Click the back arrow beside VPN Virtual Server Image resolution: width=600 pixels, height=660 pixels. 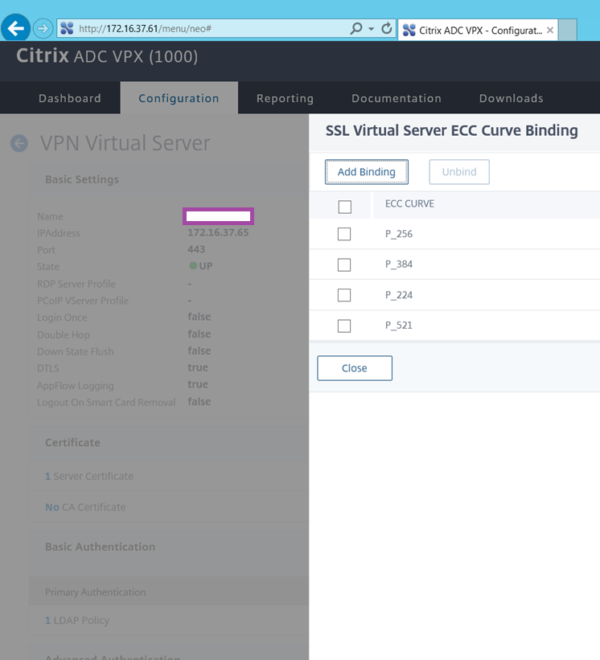[19, 143]
